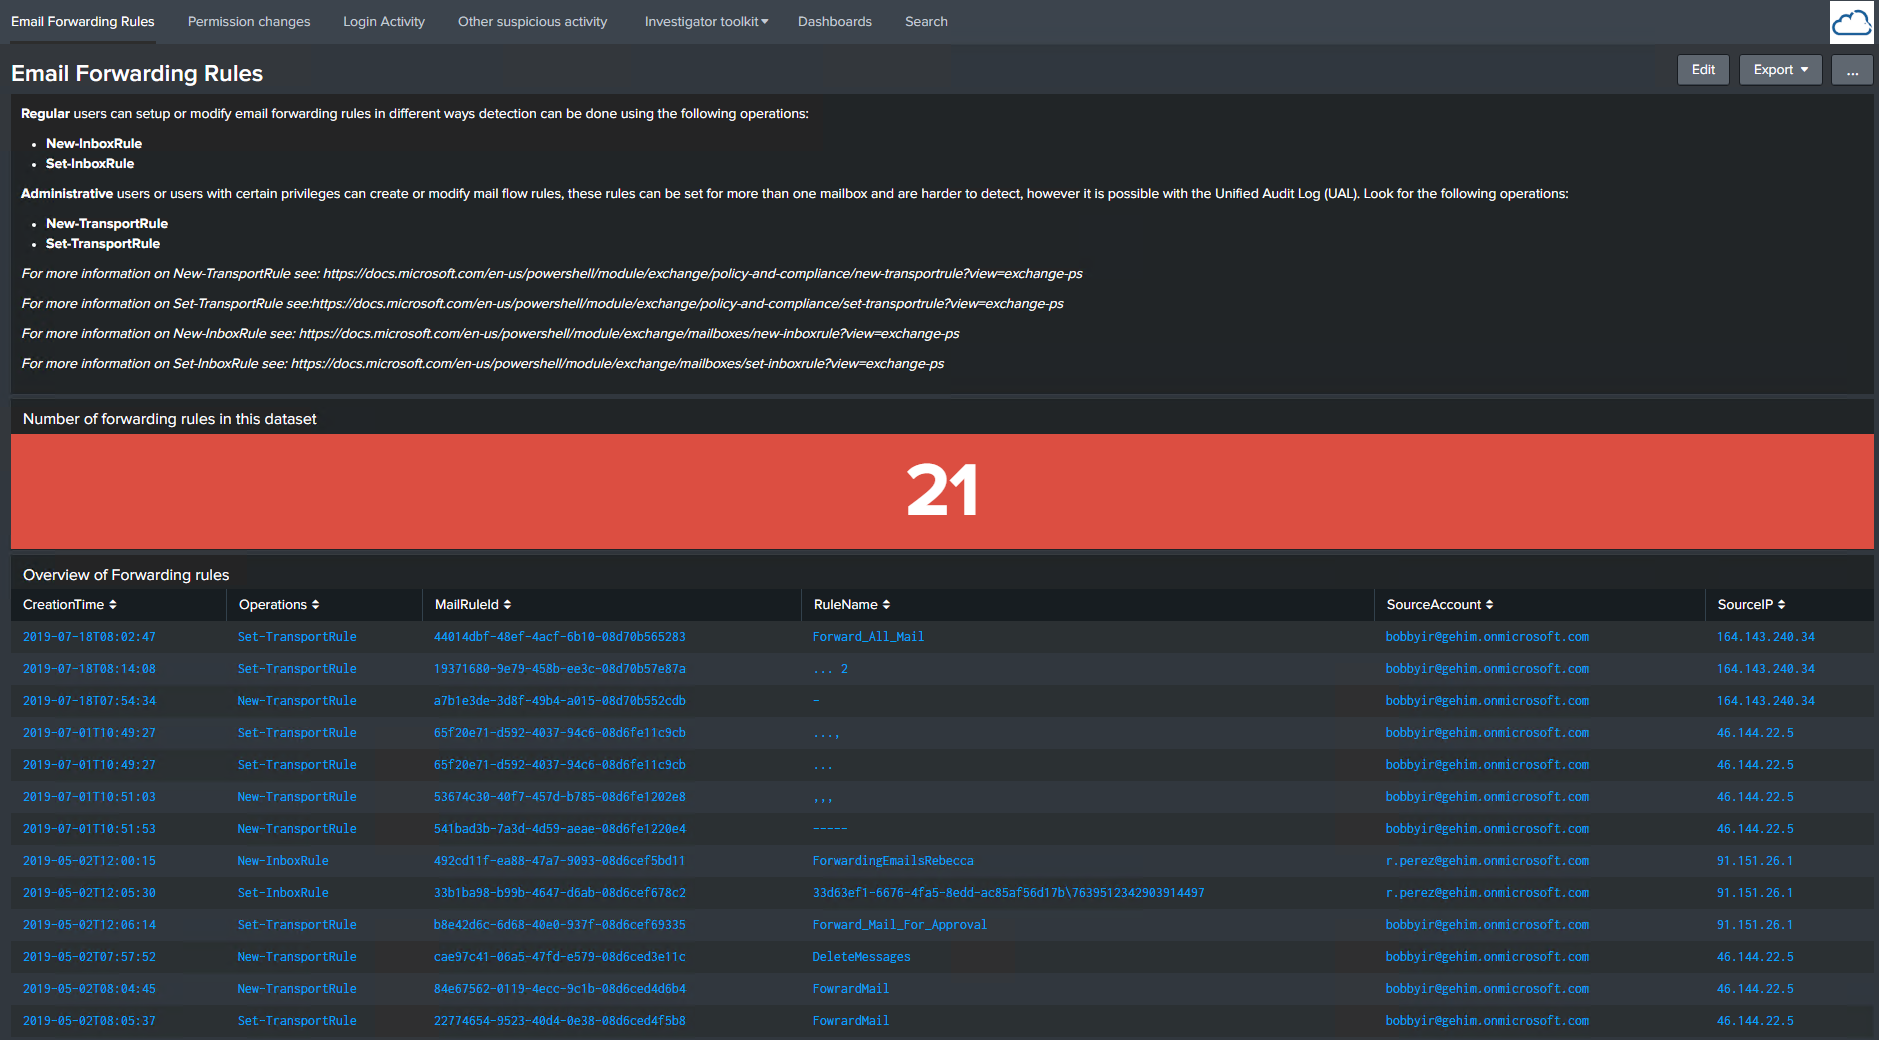1879x1040 pixels.
Task: Click the cloud app logo icon
Action: point(1851,22)
